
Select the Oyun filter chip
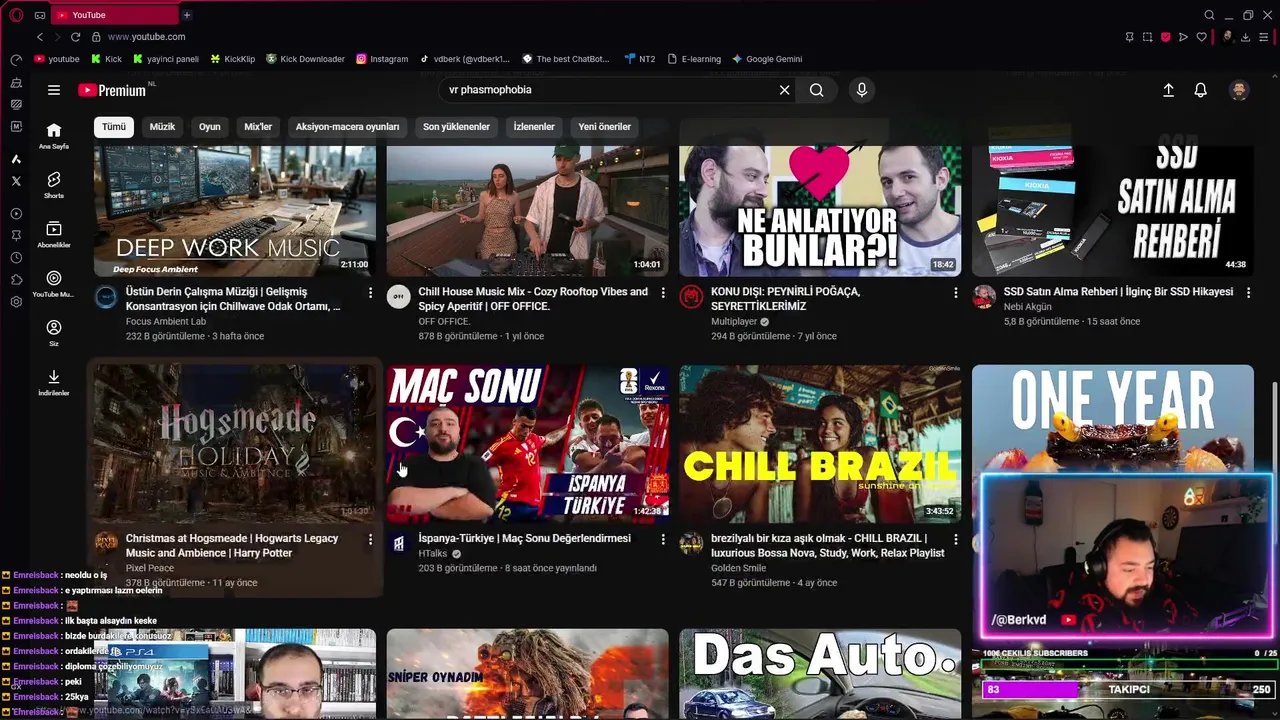209,127
